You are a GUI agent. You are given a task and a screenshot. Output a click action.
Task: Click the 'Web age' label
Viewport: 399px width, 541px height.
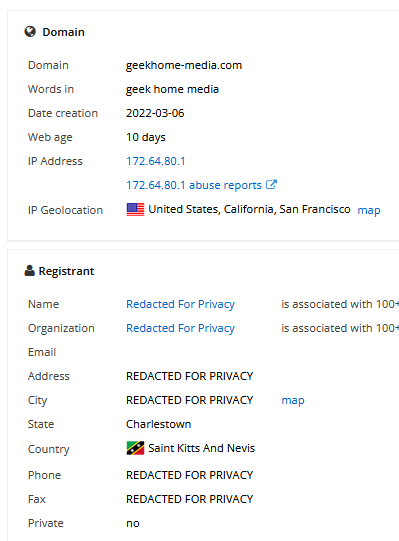[50, 137]
